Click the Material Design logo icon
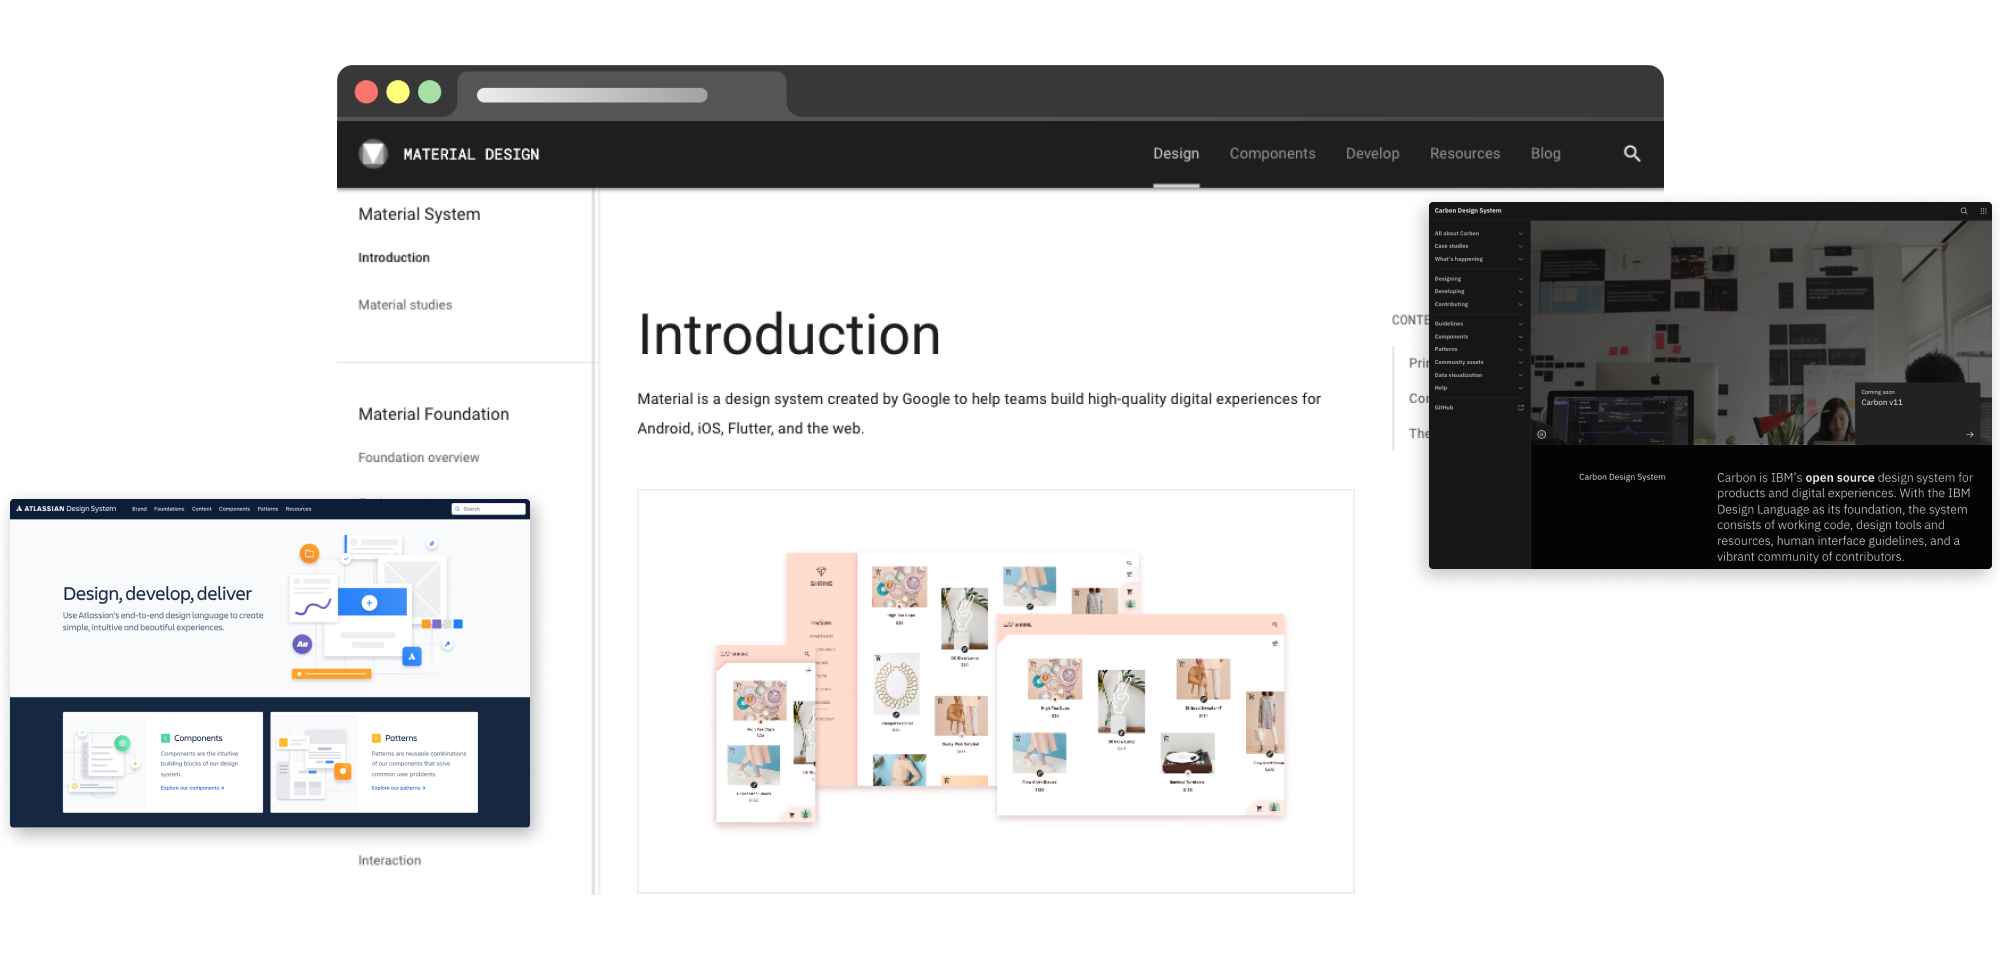The width and height of the screenshot is (2000, 960). (x=373, y=153)
